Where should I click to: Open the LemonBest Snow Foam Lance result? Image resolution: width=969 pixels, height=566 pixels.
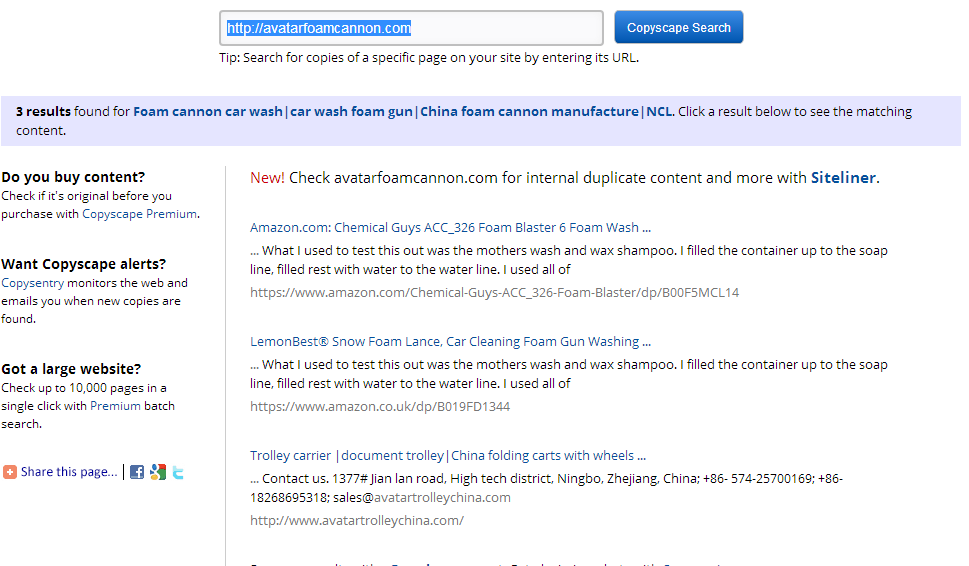coord(450,341)
